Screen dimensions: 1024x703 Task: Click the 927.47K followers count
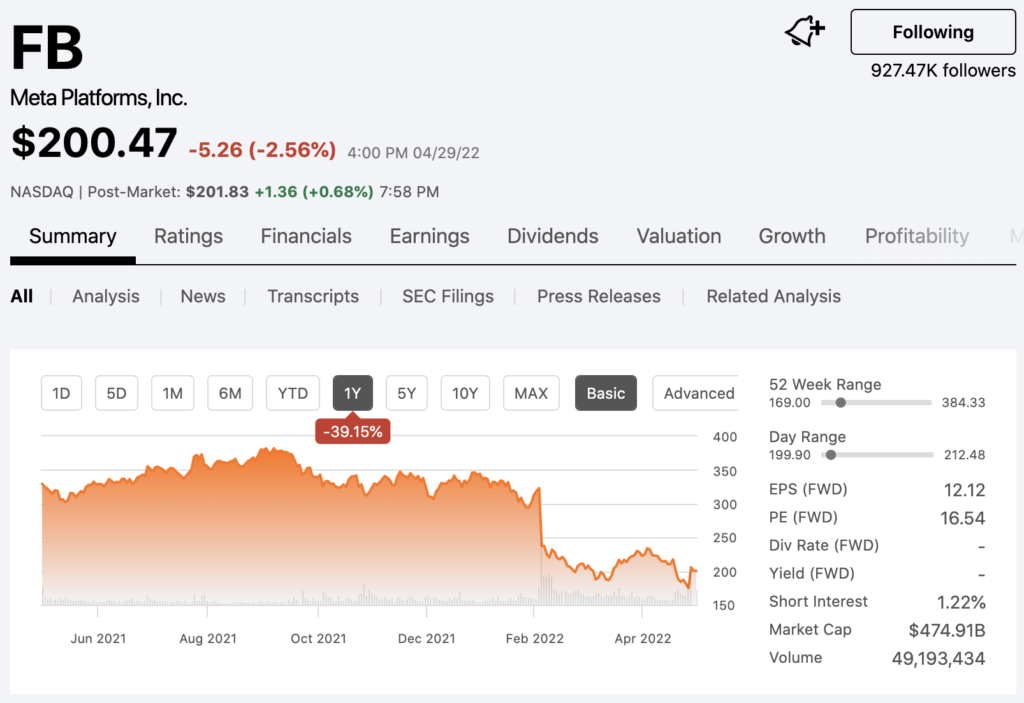943,71
